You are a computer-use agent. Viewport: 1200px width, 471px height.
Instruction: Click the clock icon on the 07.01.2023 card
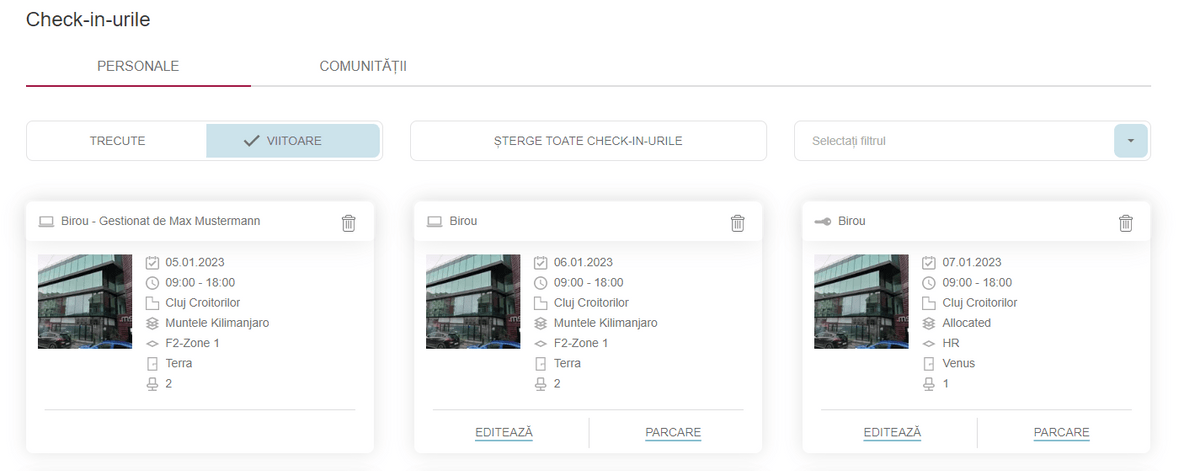coord(929,283)
